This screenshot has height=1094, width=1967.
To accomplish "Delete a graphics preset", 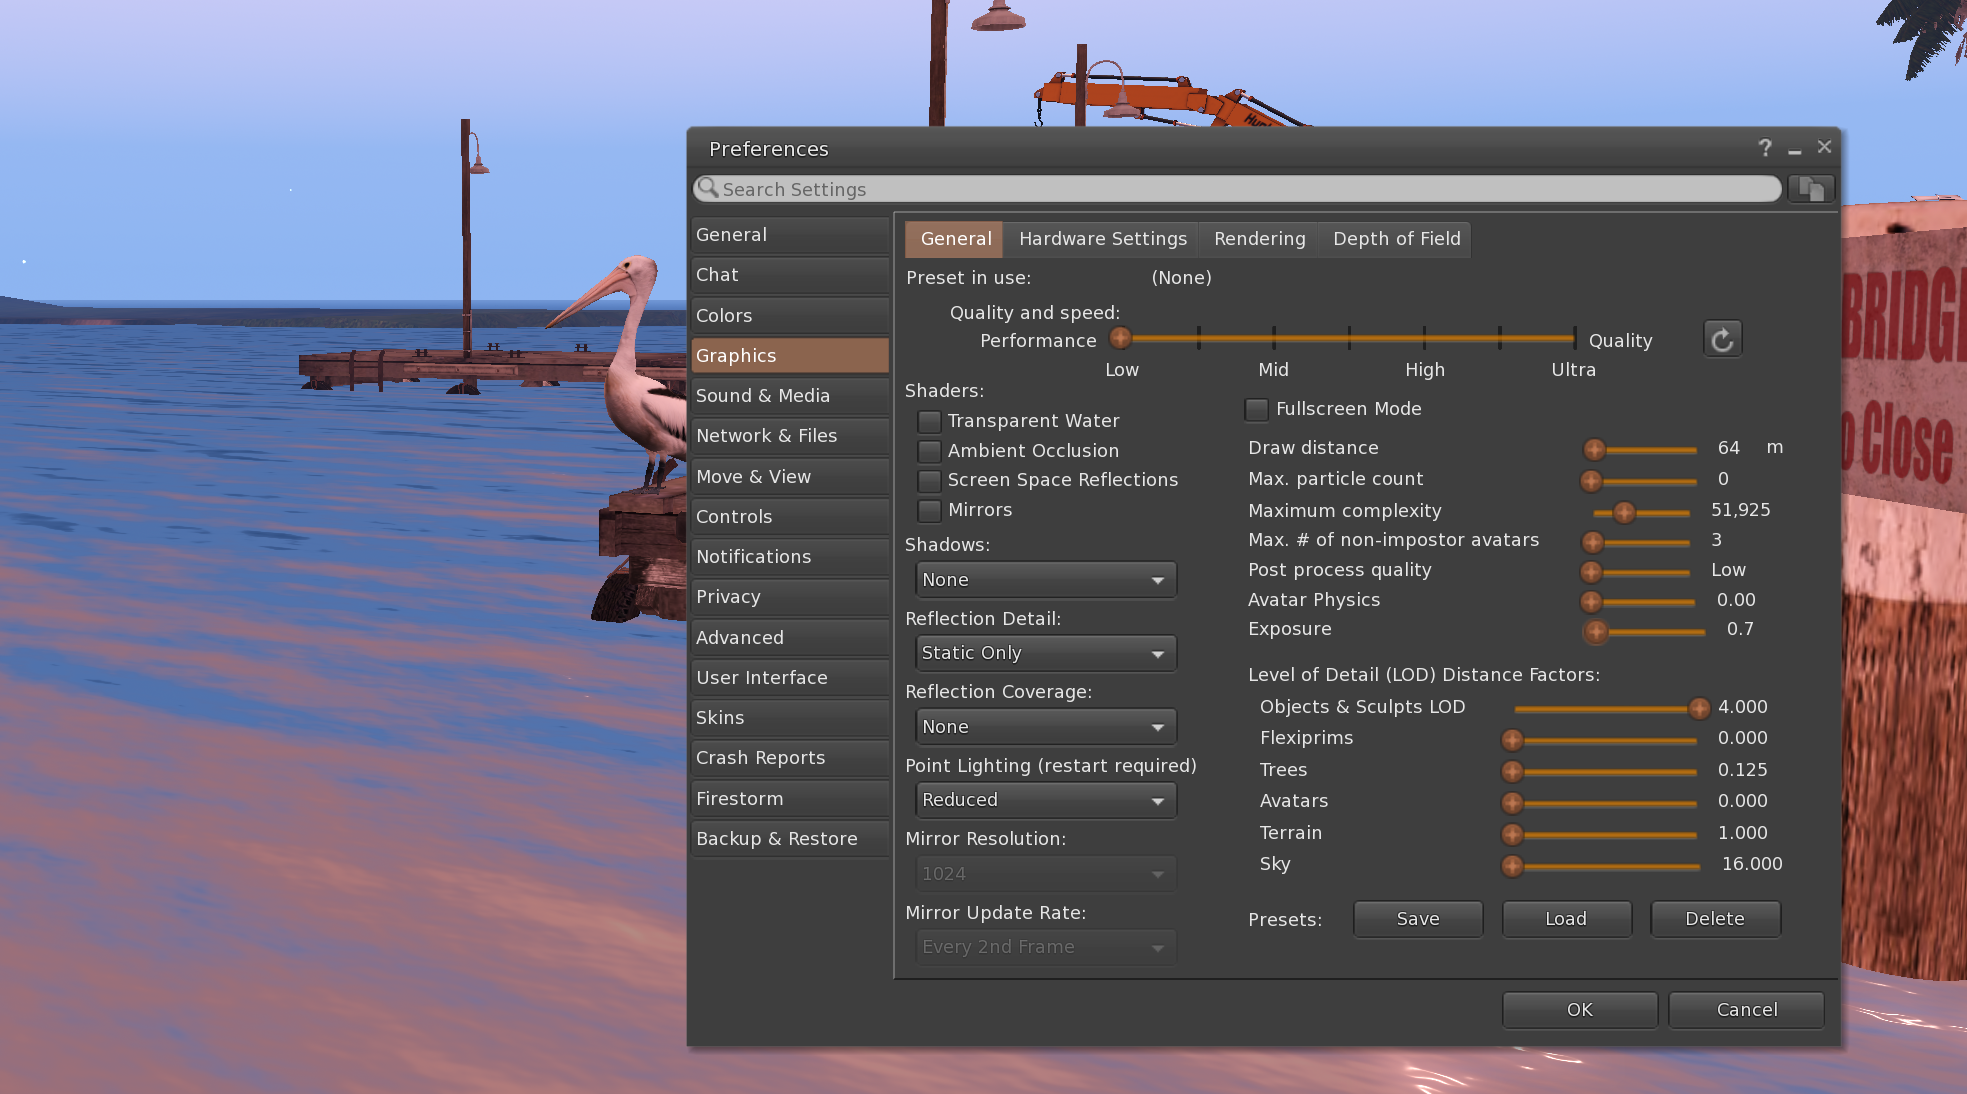I will (x=1715, y=919).
